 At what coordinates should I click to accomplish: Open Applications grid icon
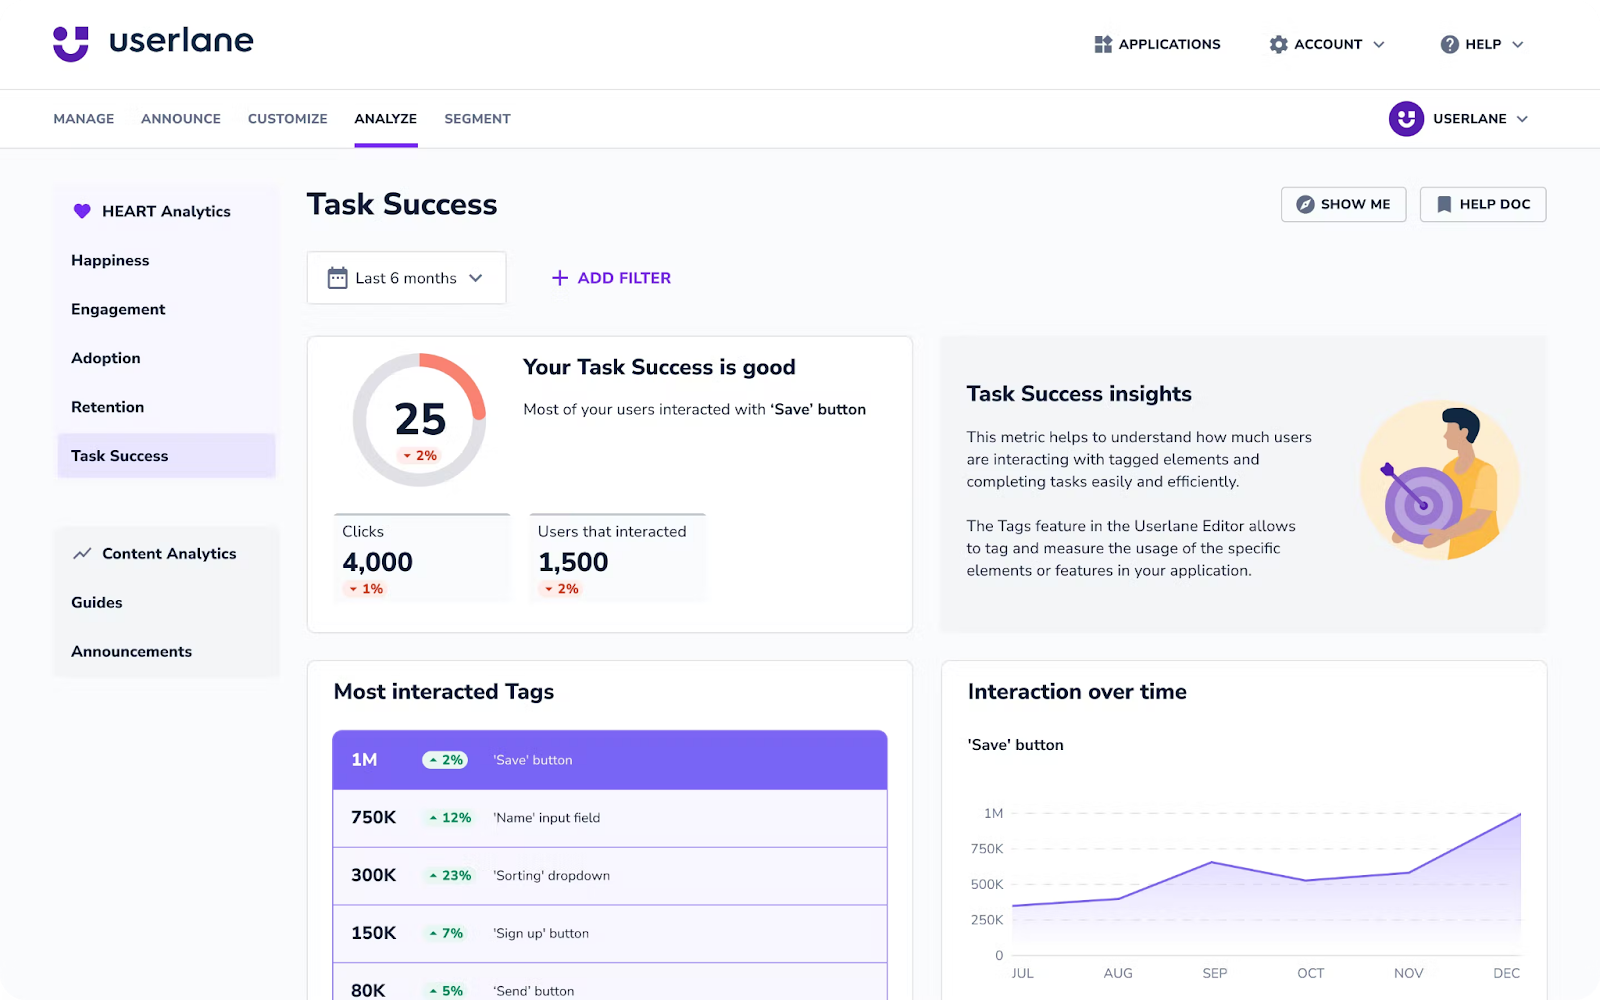[x=1103, y=44]
